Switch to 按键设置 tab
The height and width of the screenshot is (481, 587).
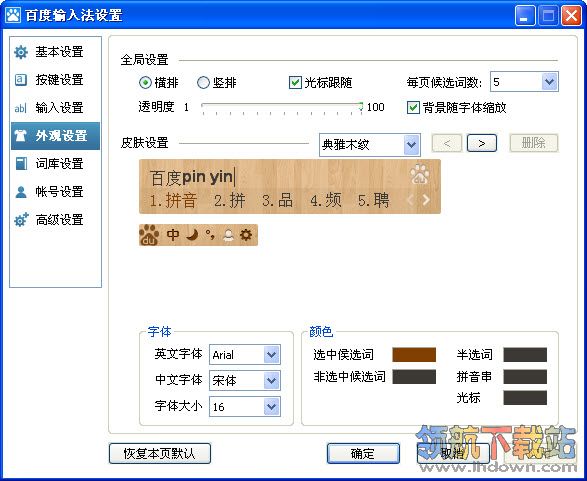[x=55, y=80]
